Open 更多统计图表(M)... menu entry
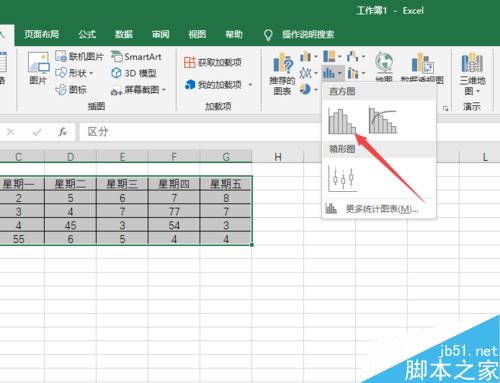This screenshot has width=500, height=383. pyautogui.click(x=379, y=209)
